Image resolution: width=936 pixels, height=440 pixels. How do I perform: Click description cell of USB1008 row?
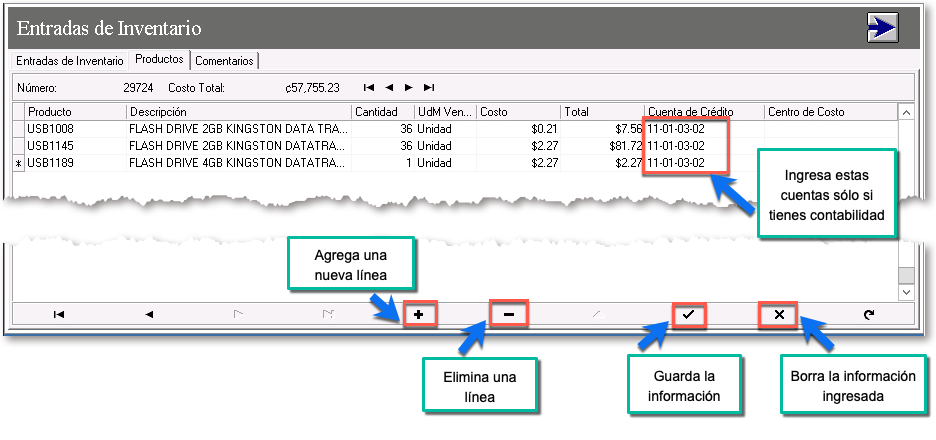pos(239,128)
